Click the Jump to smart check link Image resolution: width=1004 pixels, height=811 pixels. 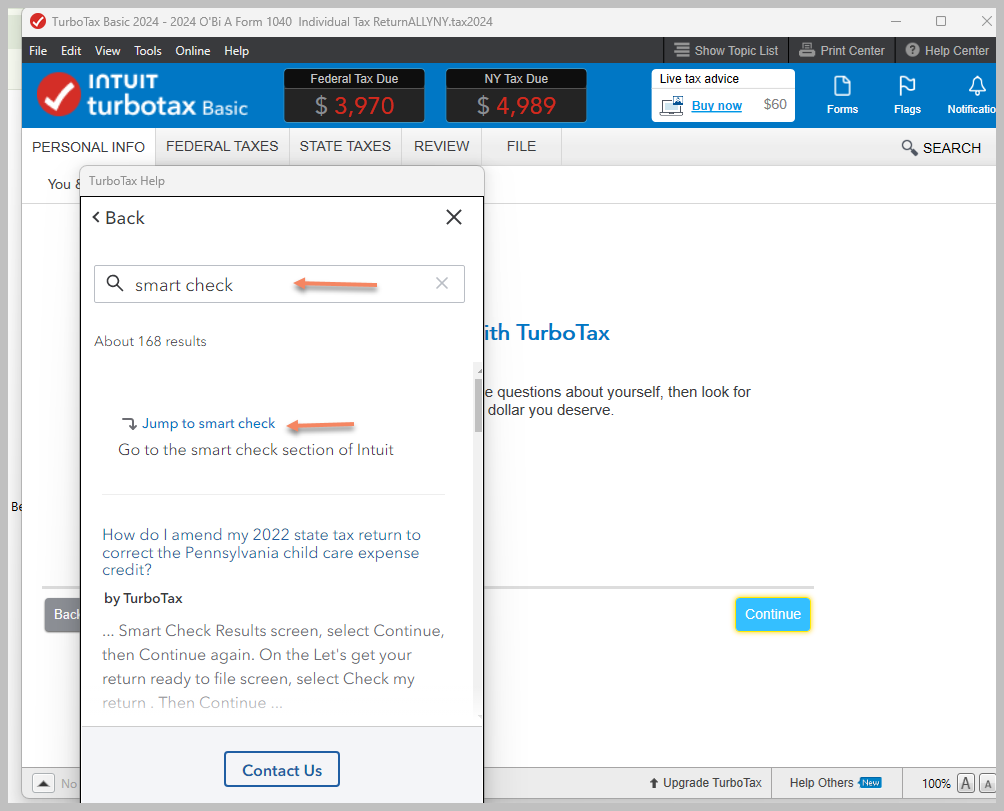point(208,423)
